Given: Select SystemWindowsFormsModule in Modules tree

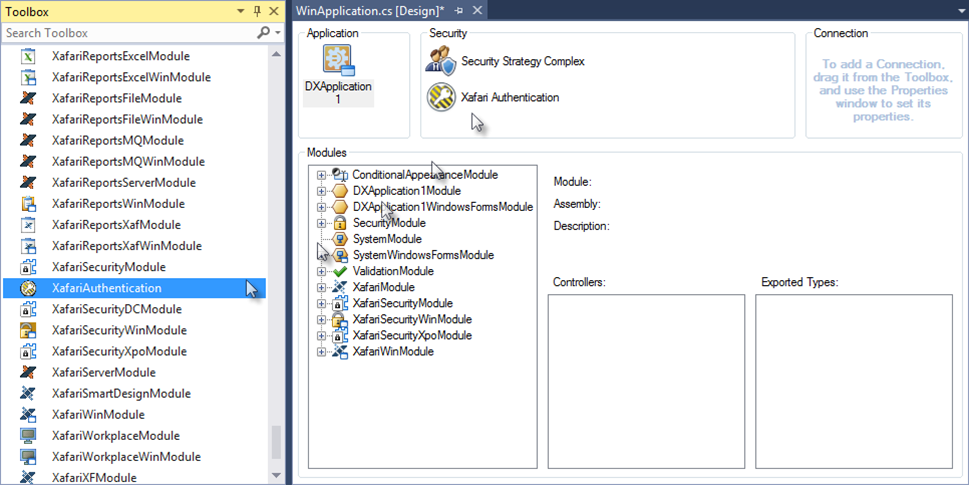Looking at the screenshot, I should (x=423, y=255).
